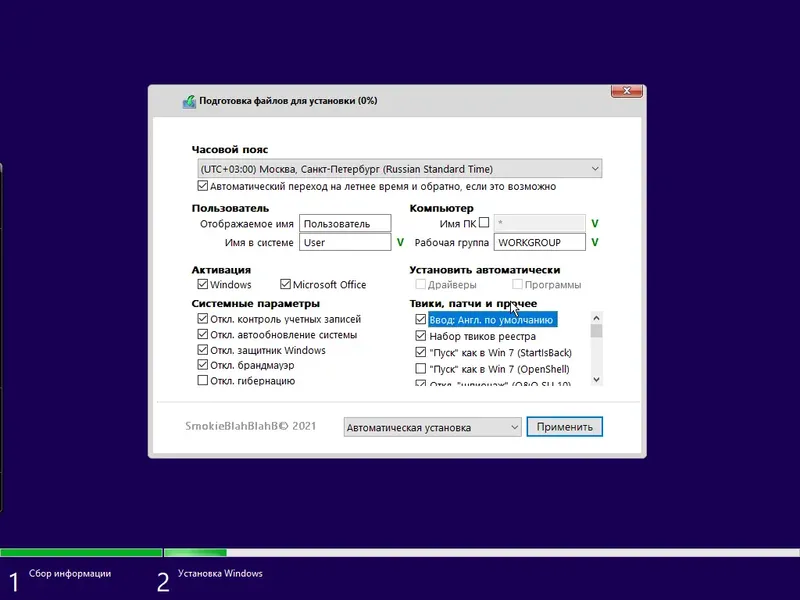800x600 pixels.
Task: Select the "Сбор информации" step at bottom
Action: pos(70,574)
